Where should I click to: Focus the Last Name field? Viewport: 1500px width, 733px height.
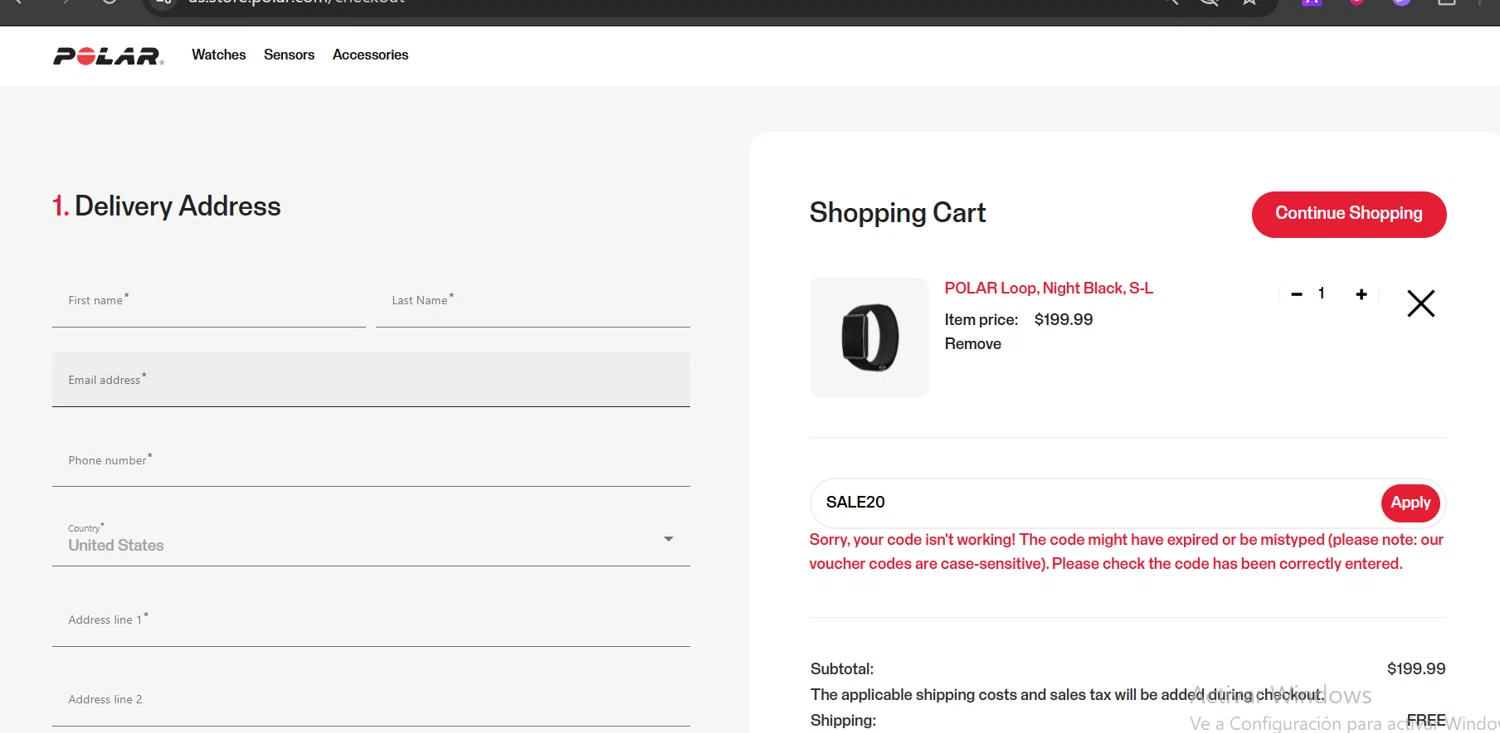click(533, 301)
